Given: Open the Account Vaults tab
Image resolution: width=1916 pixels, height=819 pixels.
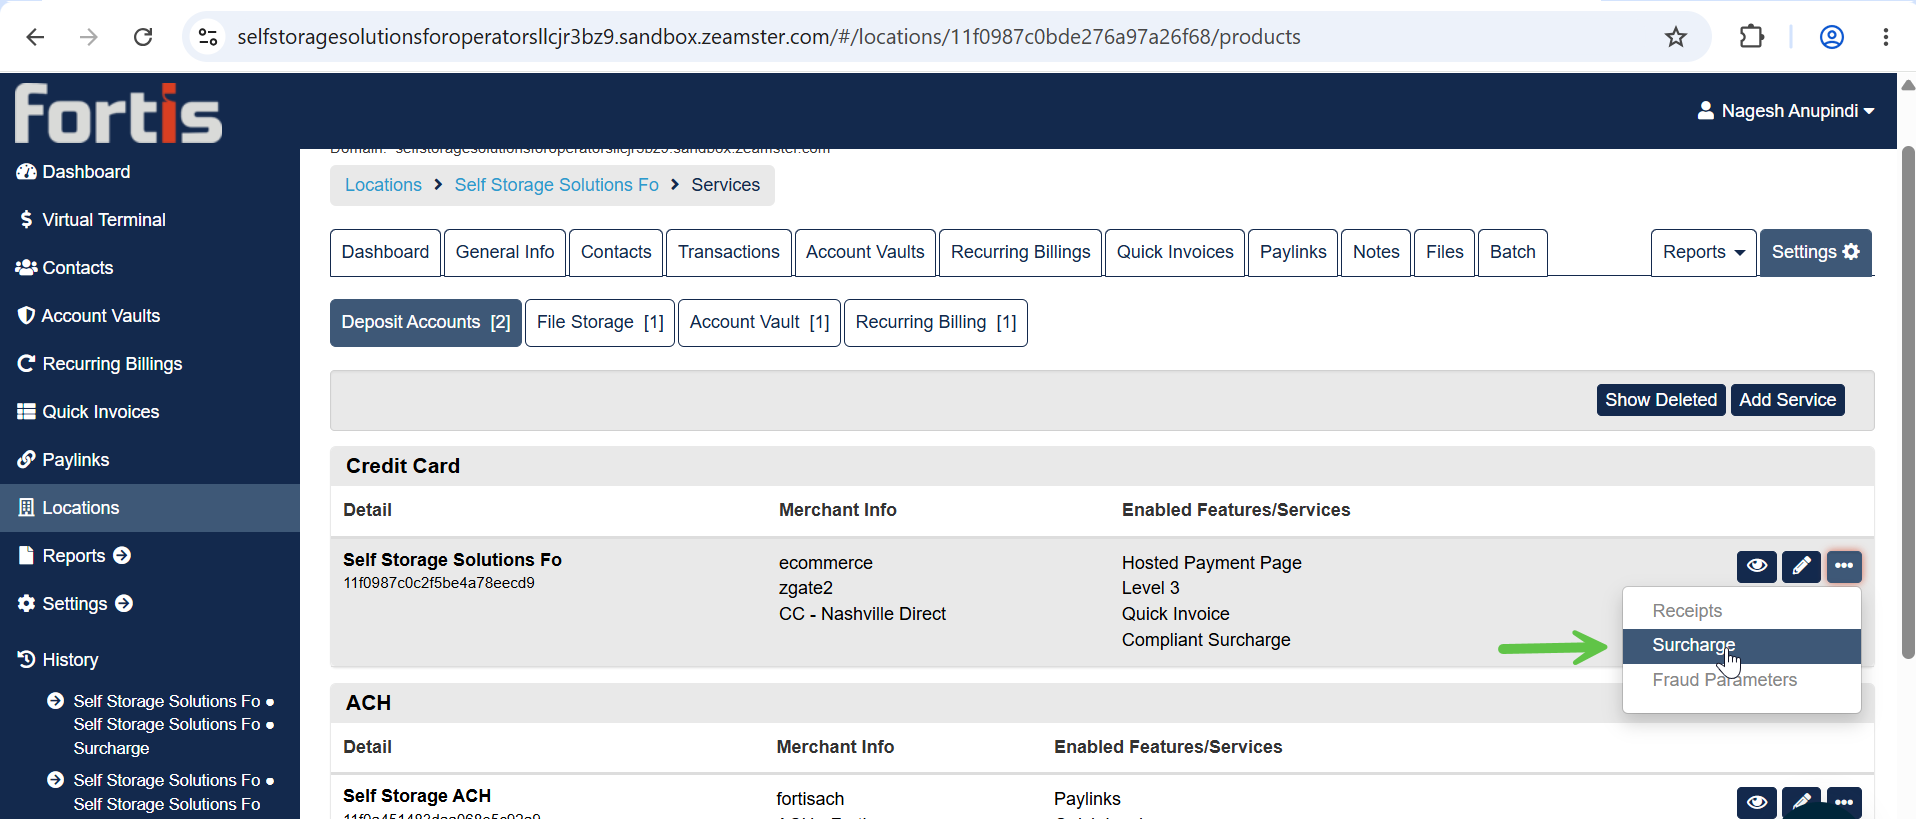Looking at the screenshot, I should (865, 252).
